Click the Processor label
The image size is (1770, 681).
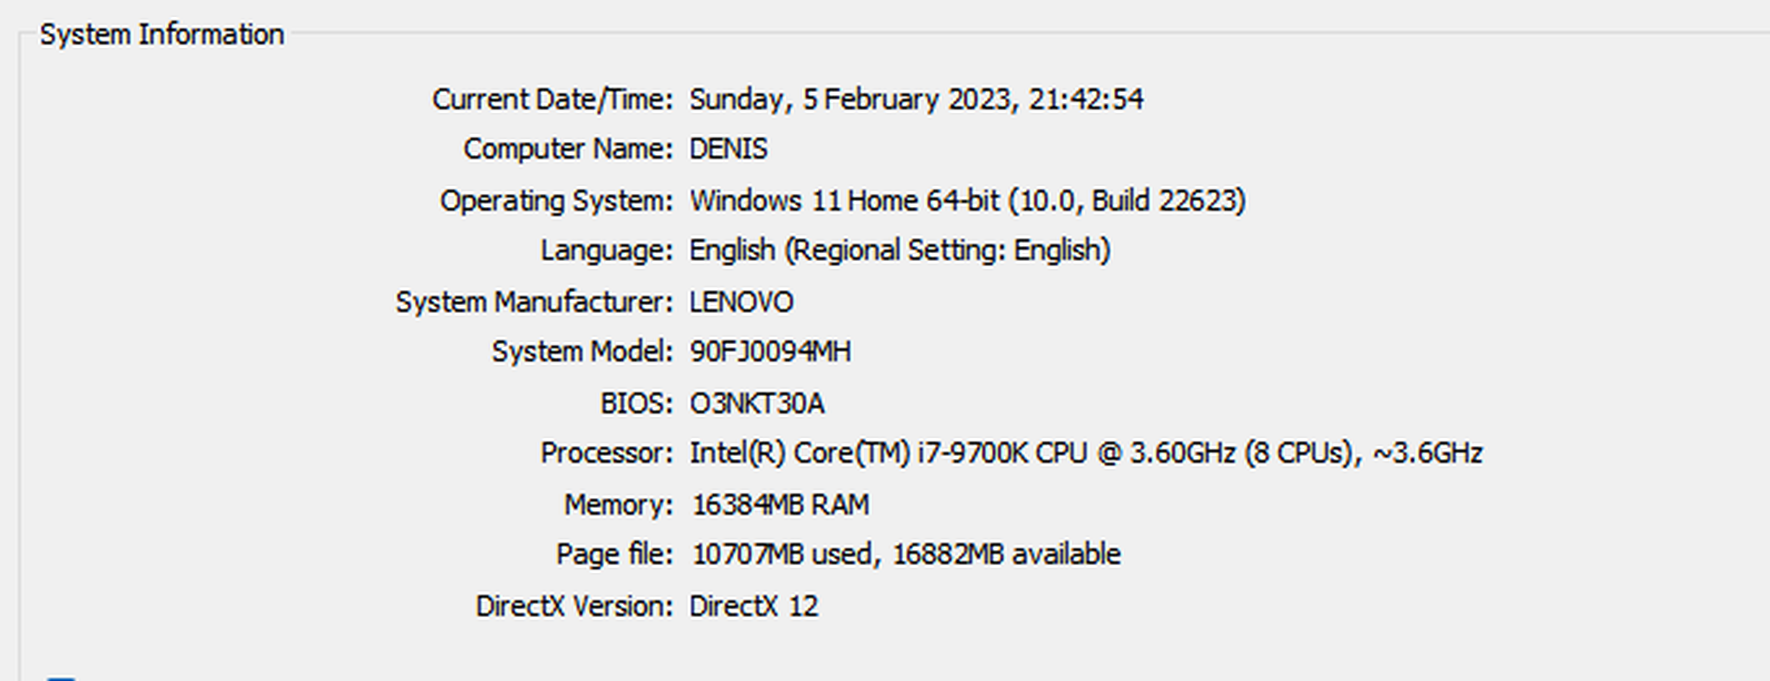[x=607, y=453]
